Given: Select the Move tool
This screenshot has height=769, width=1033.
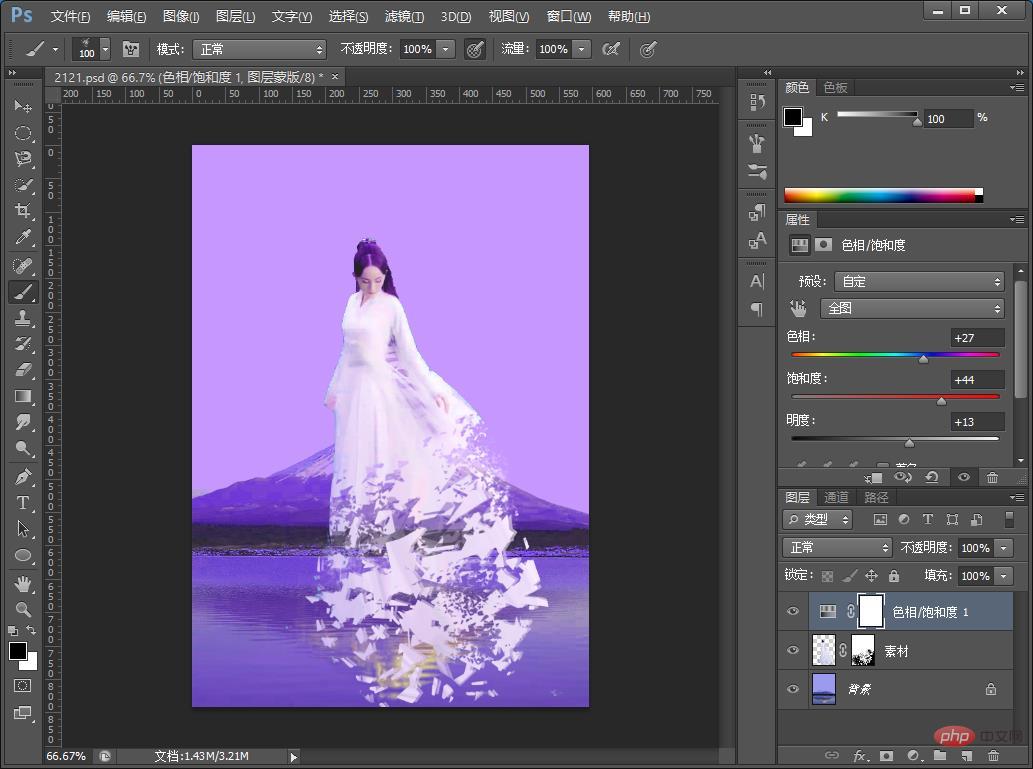Looking at the screenshot, I should pyautogui.click(x=23, y=106).
